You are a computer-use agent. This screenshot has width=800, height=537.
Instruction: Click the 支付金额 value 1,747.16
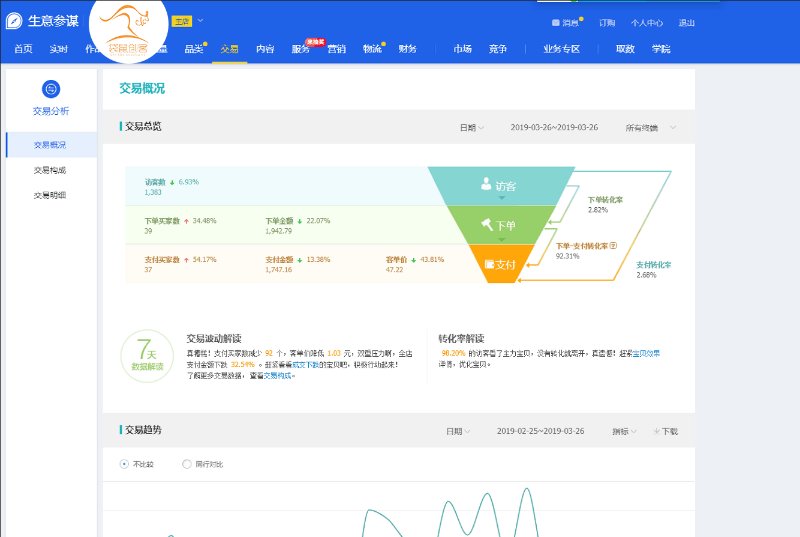pos(279,270)
